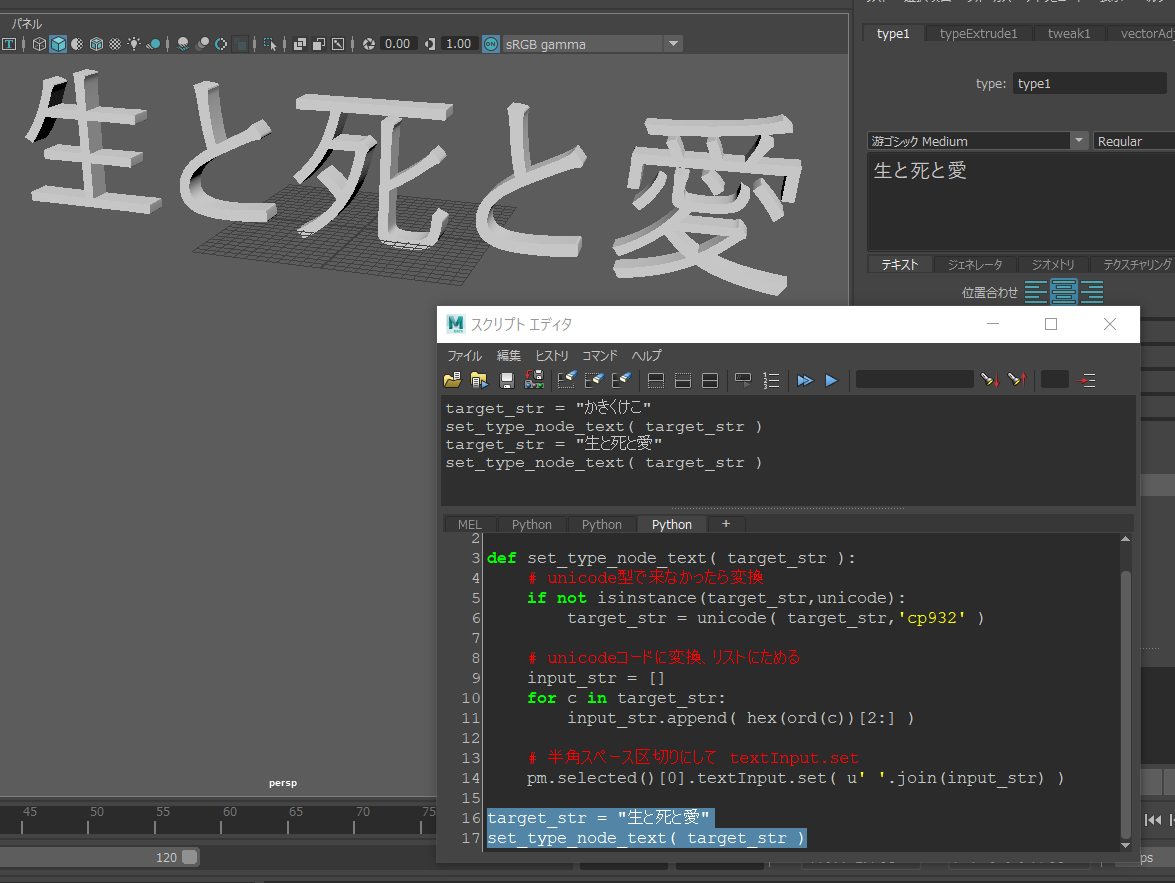The width and height of the screenshot is (1175, 883).
Task: Click Find Next flashlight down icon
Action: point(990,380)
